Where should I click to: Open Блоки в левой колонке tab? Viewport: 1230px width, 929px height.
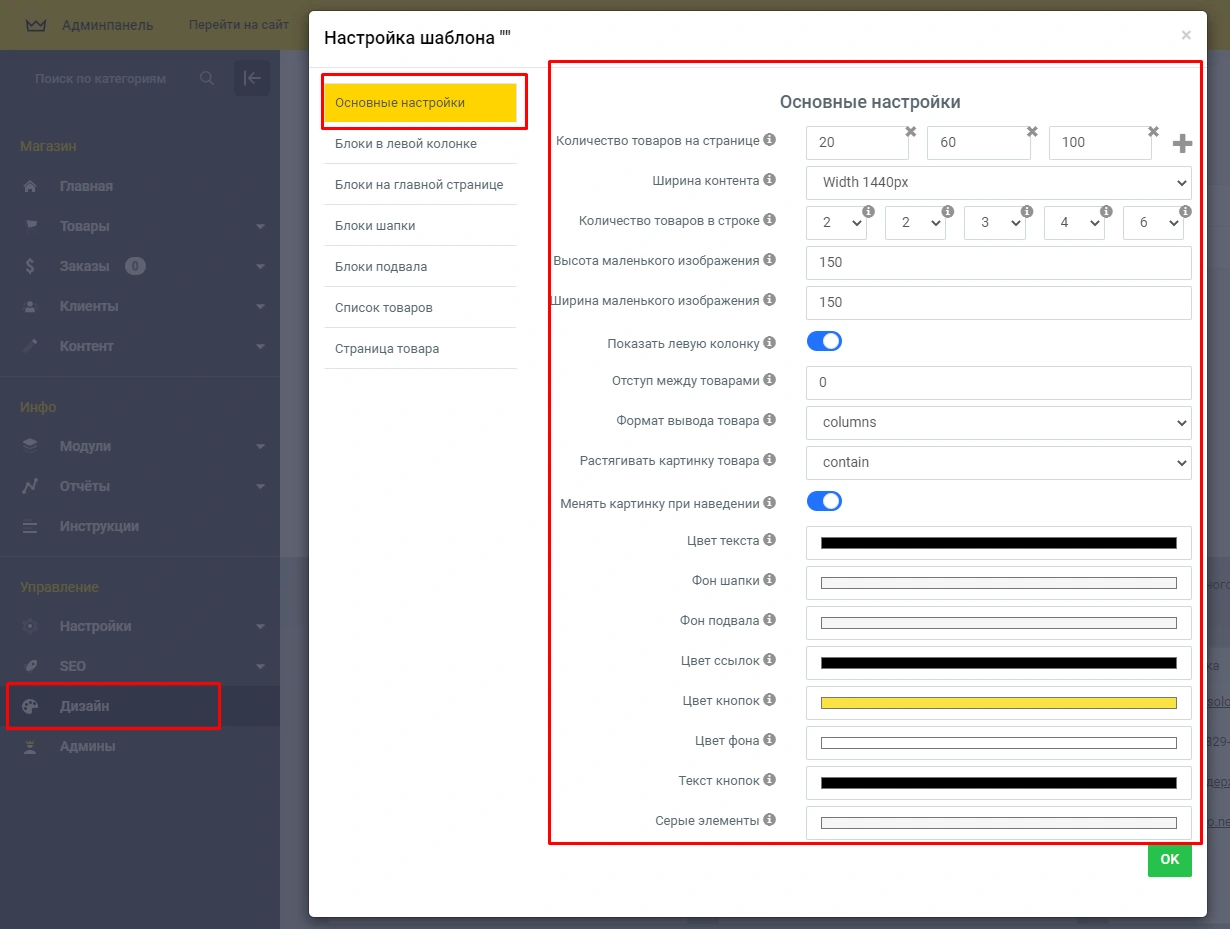tap(406, 144)
